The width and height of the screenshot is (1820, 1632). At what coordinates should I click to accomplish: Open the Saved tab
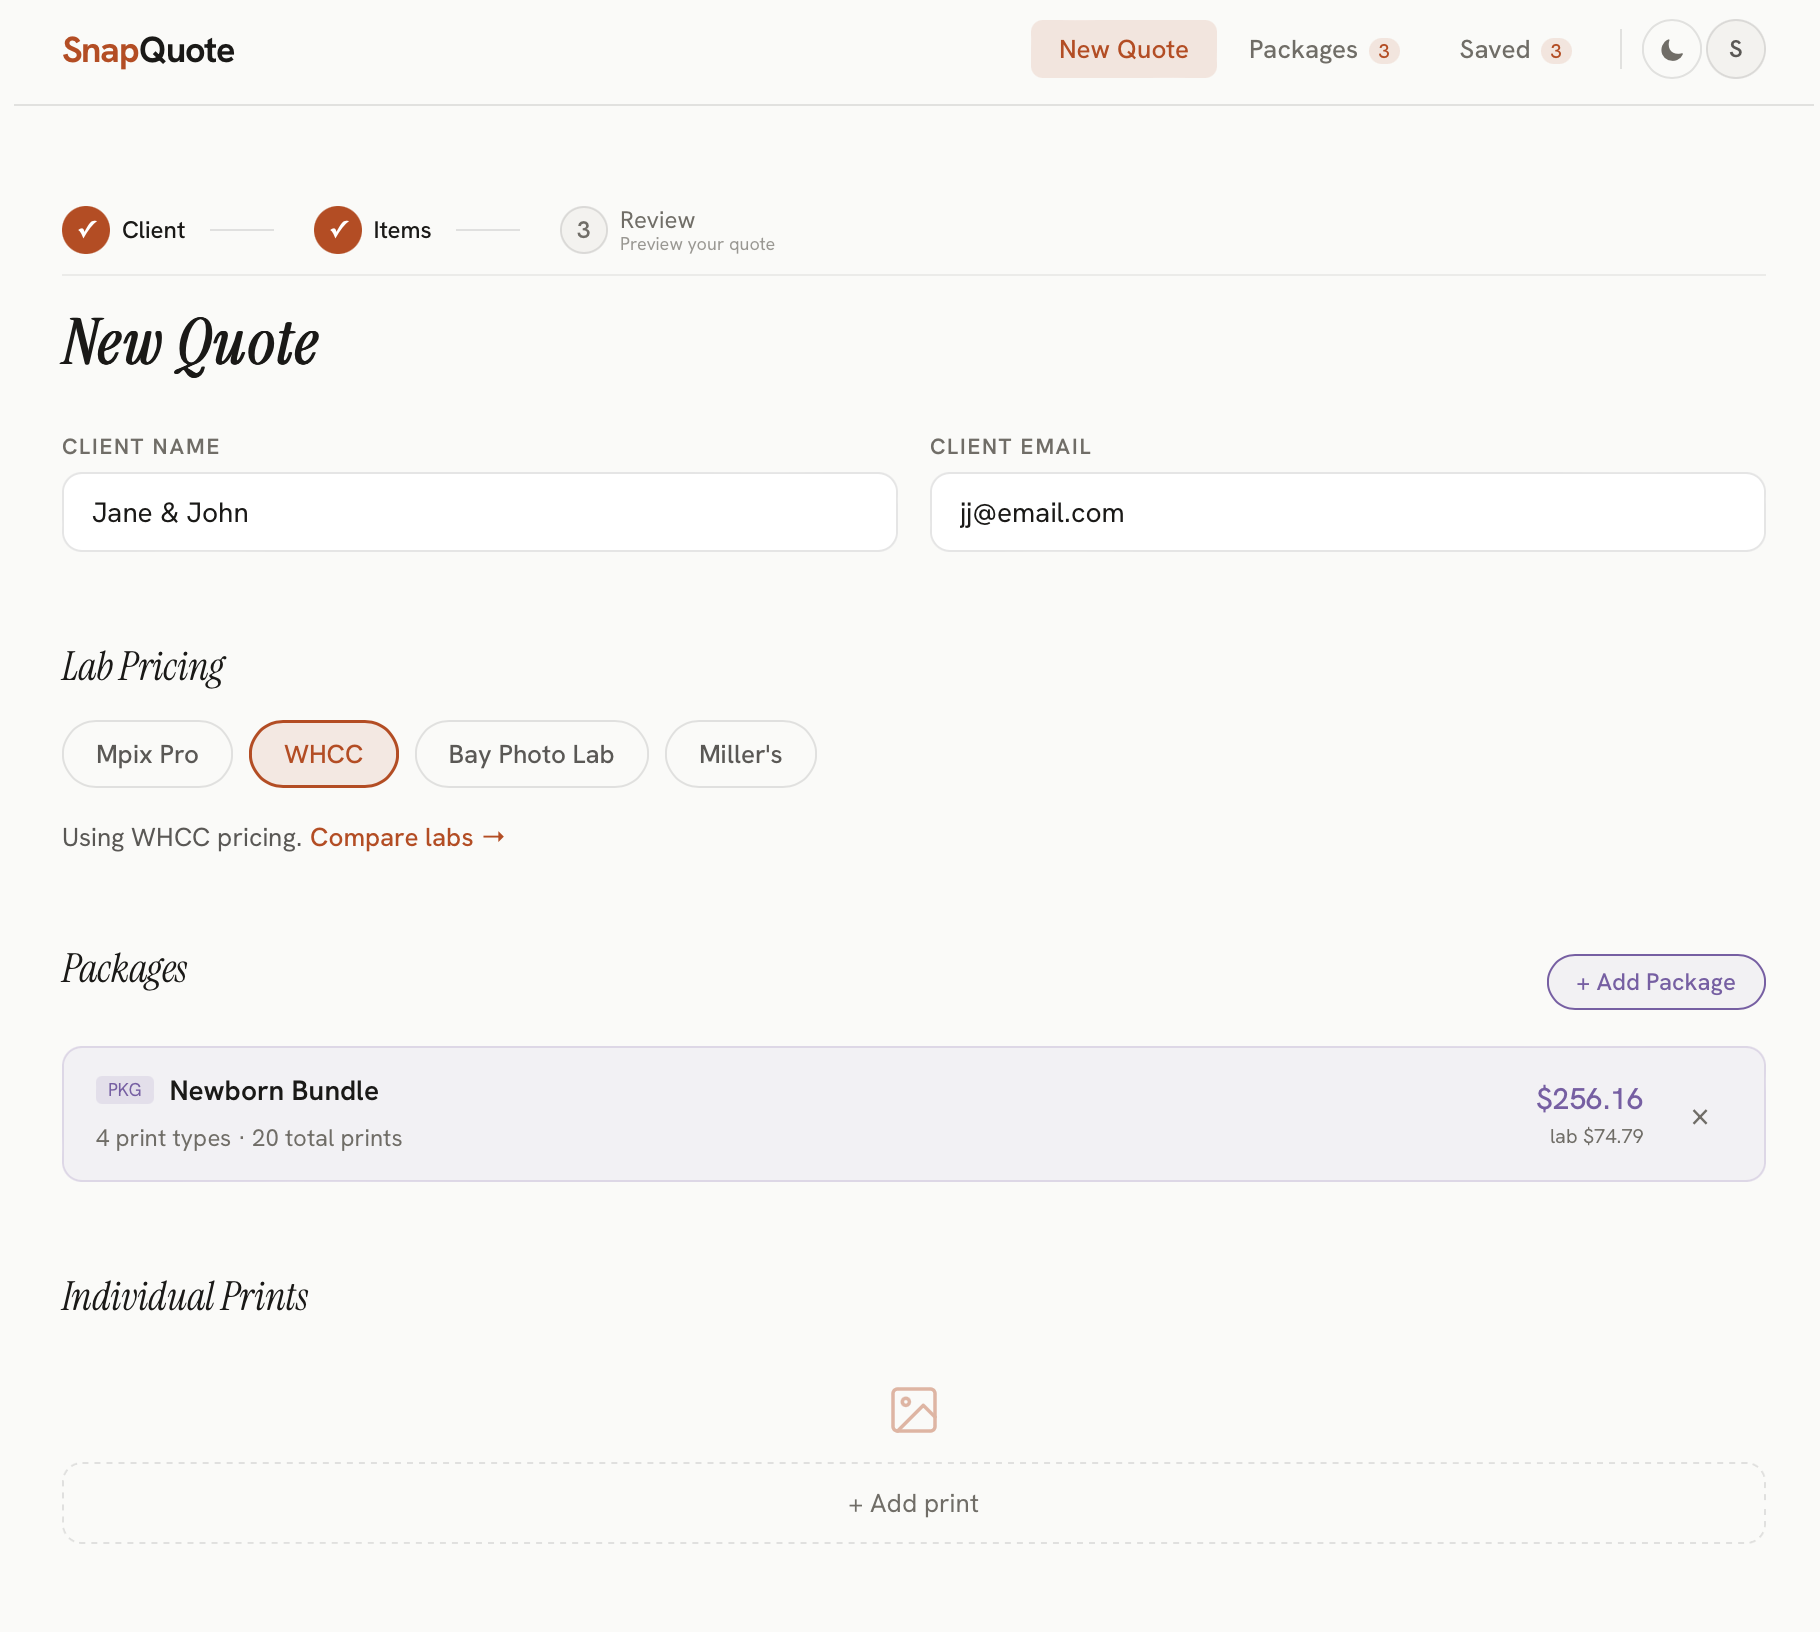click(x=1514, y=49)
